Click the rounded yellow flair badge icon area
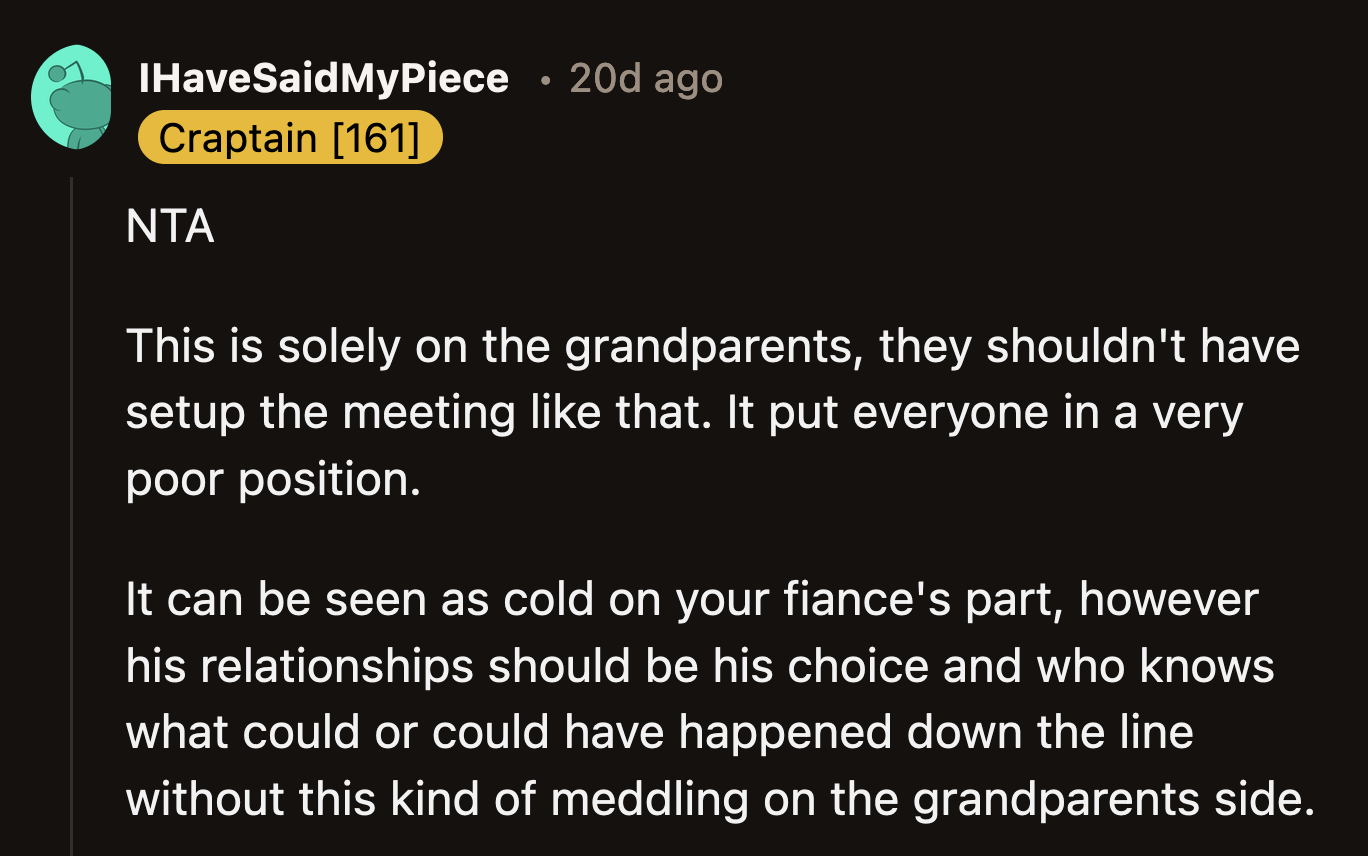Viewport: 1368px width, 856px height. pos(289,137)
